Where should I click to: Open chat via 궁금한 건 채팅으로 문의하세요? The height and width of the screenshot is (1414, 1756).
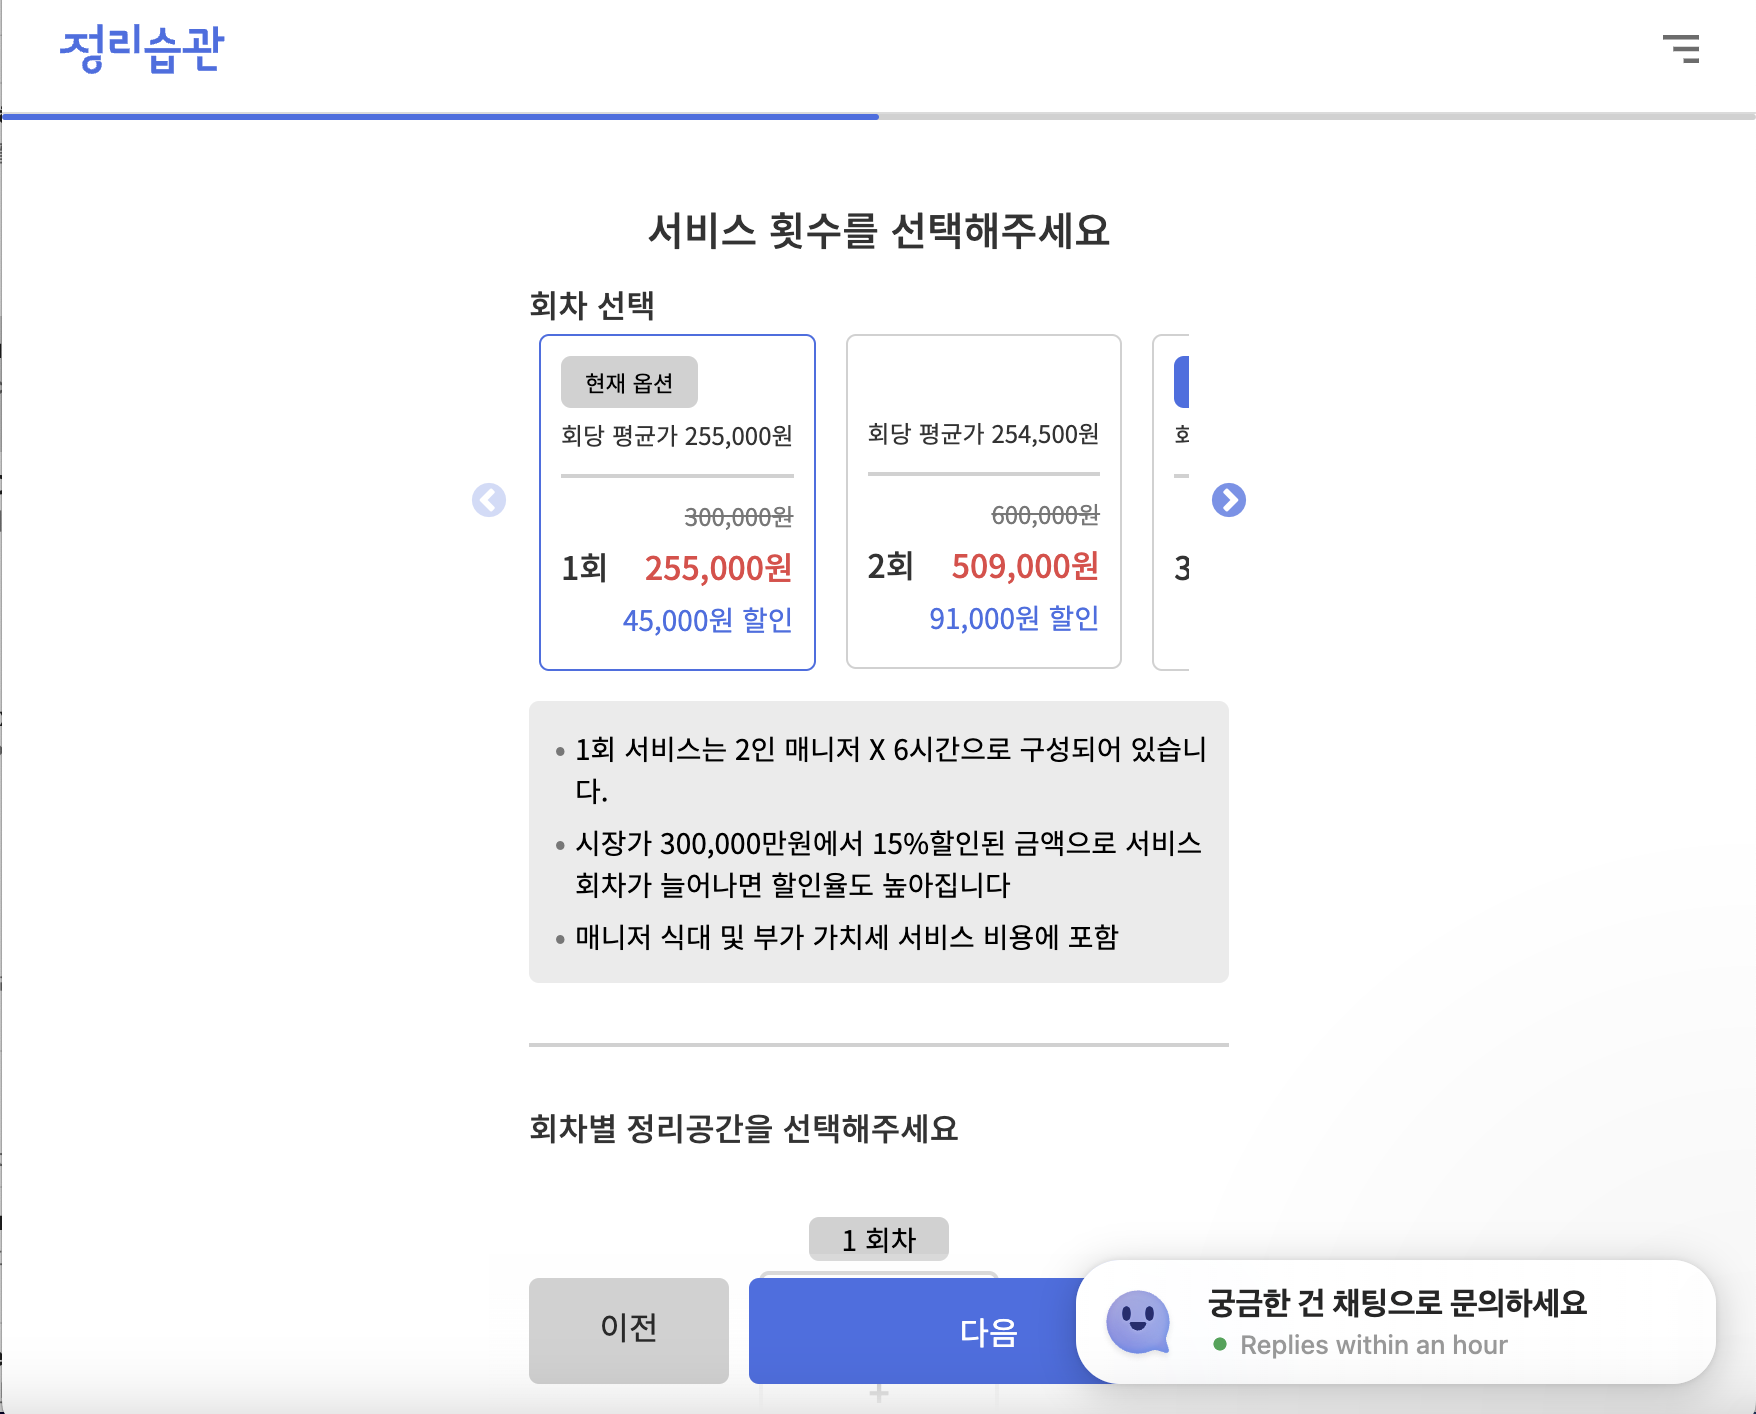coord(1398,1303)
